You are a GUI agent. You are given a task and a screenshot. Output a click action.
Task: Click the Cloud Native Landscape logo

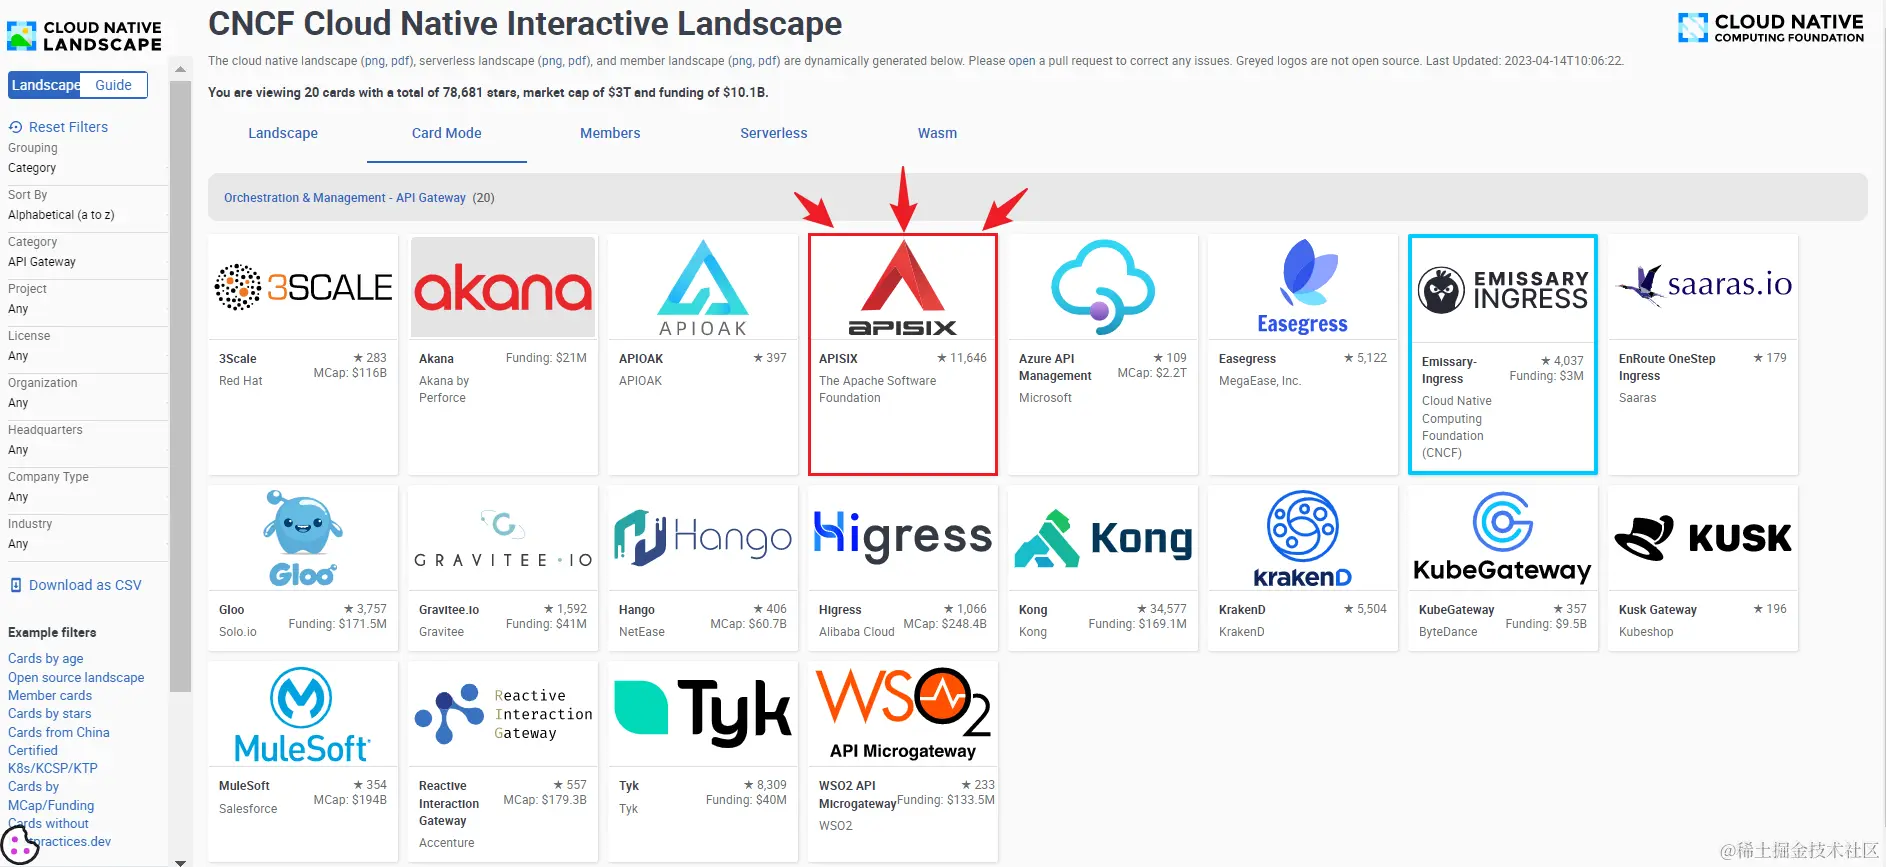tap(84, 36)
